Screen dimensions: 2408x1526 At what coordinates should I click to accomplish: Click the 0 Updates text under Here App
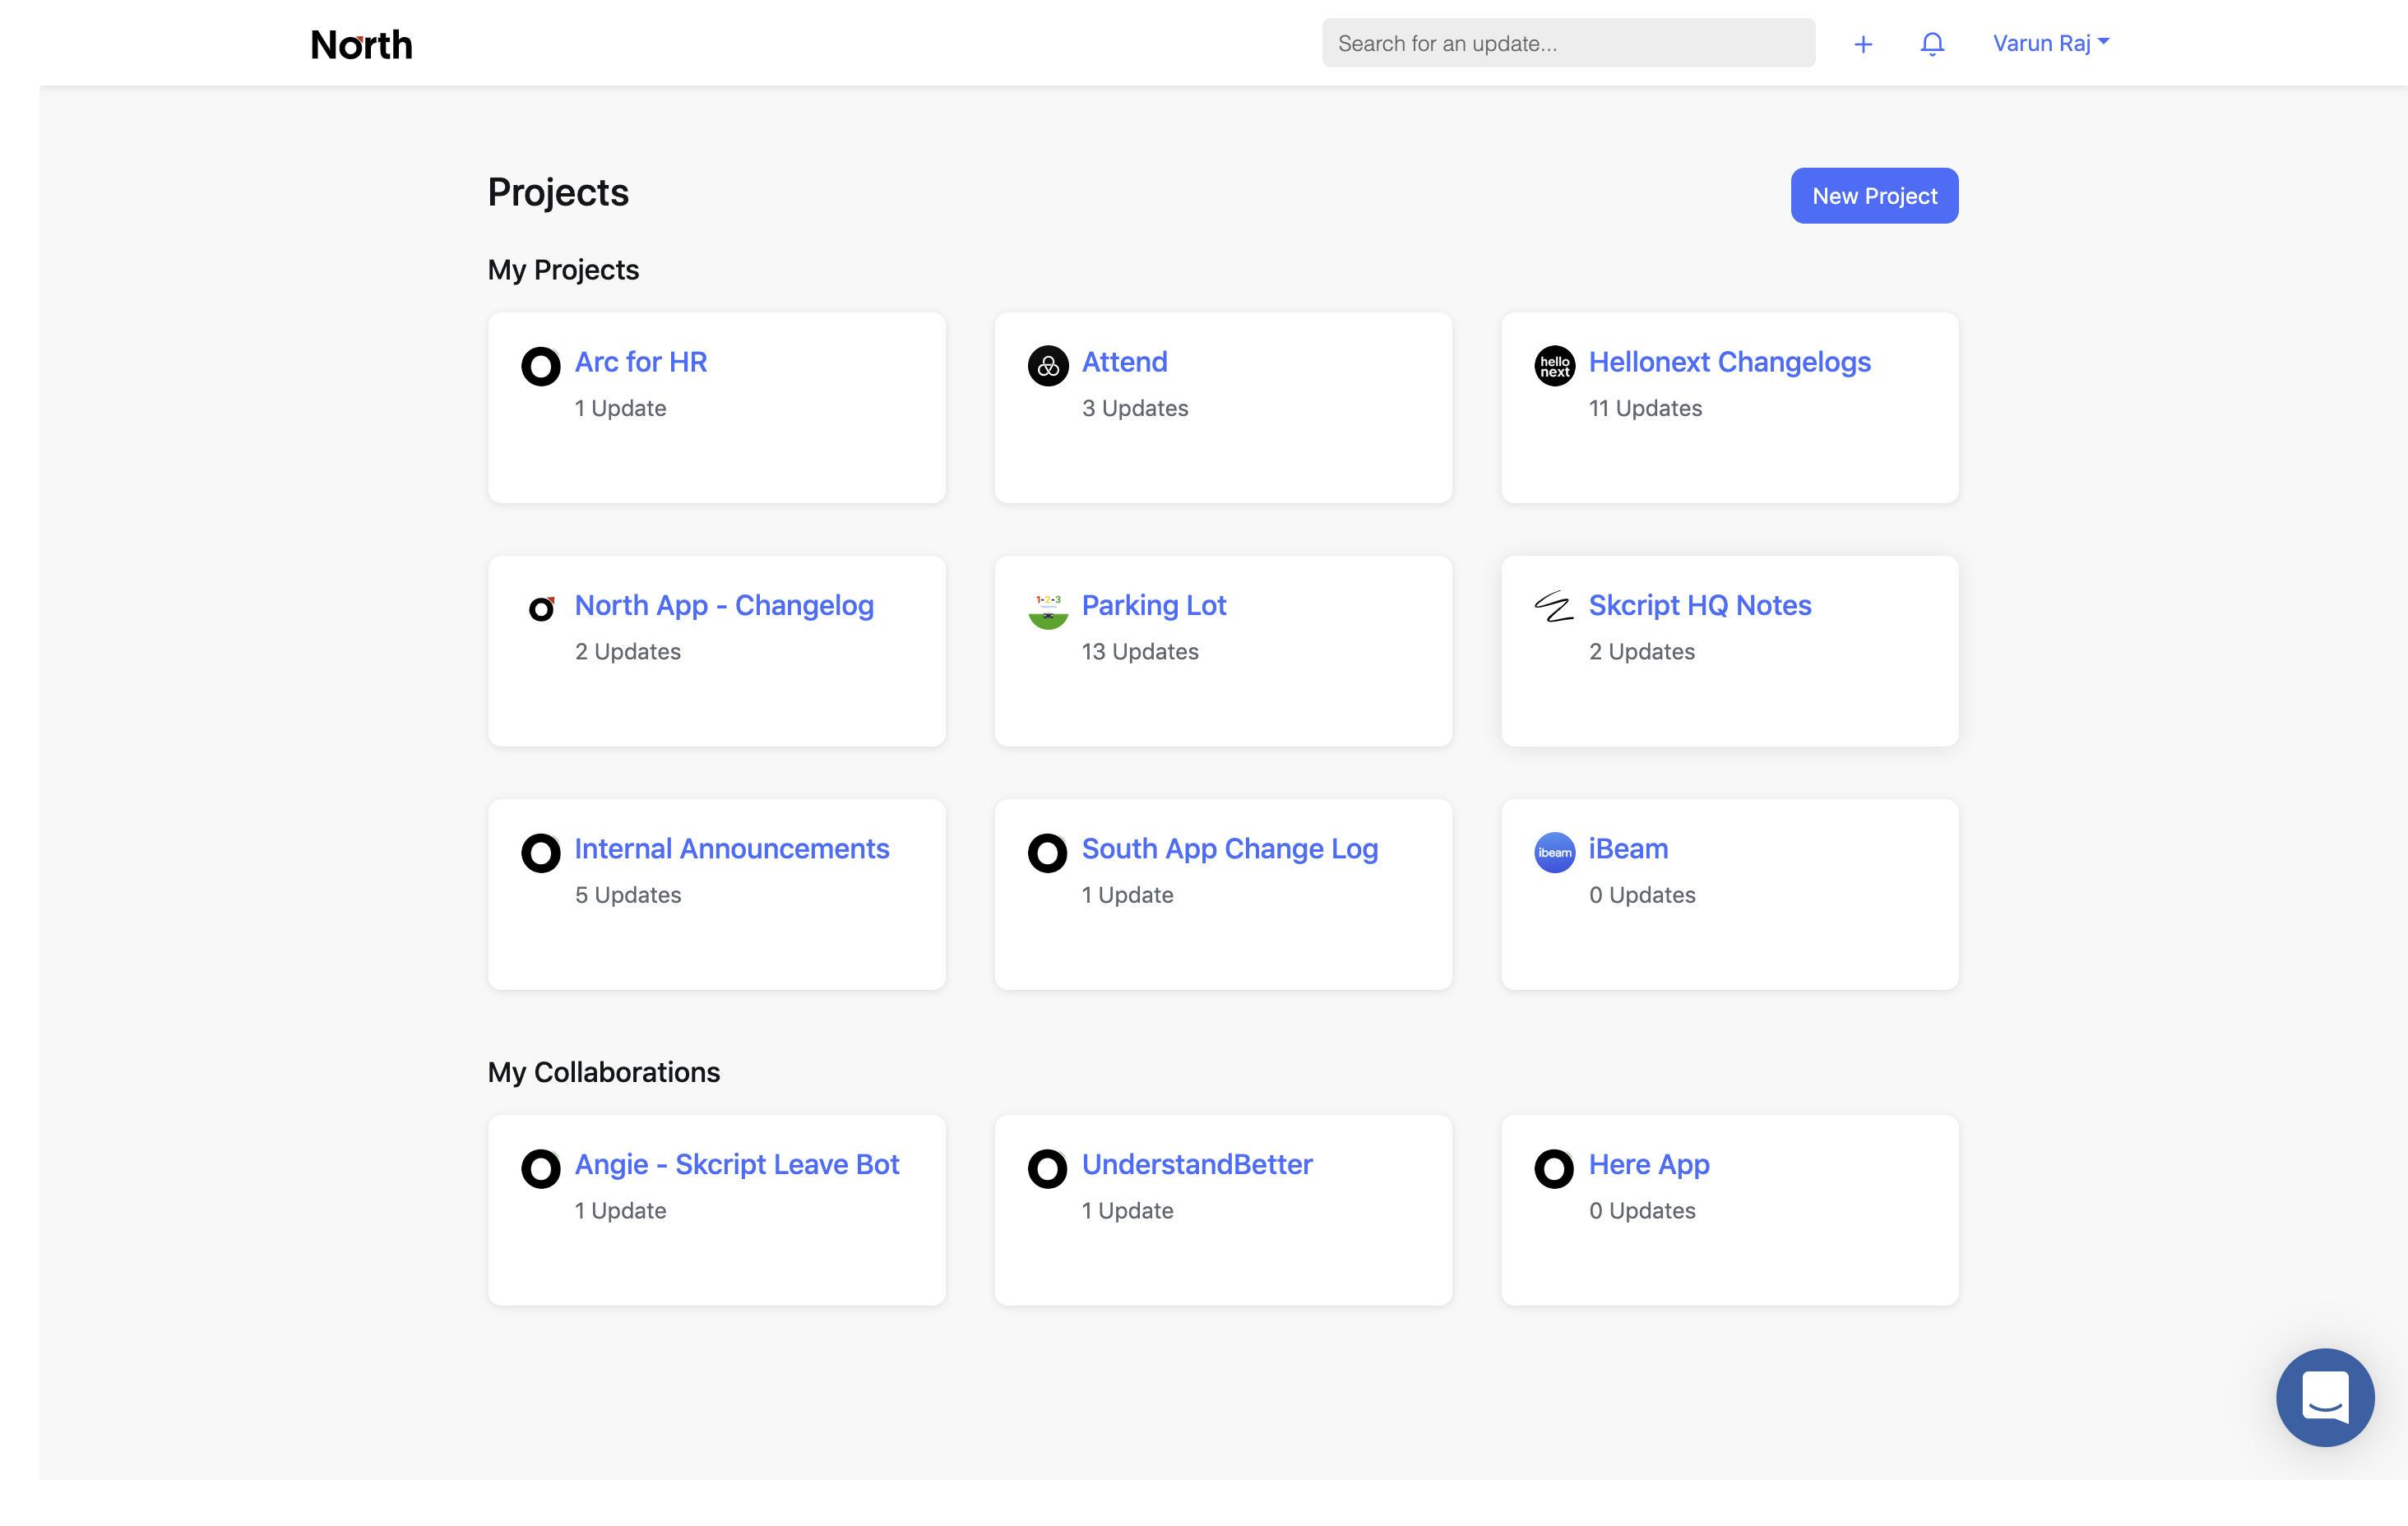pyautogui.click(x=1642, y=1210)
